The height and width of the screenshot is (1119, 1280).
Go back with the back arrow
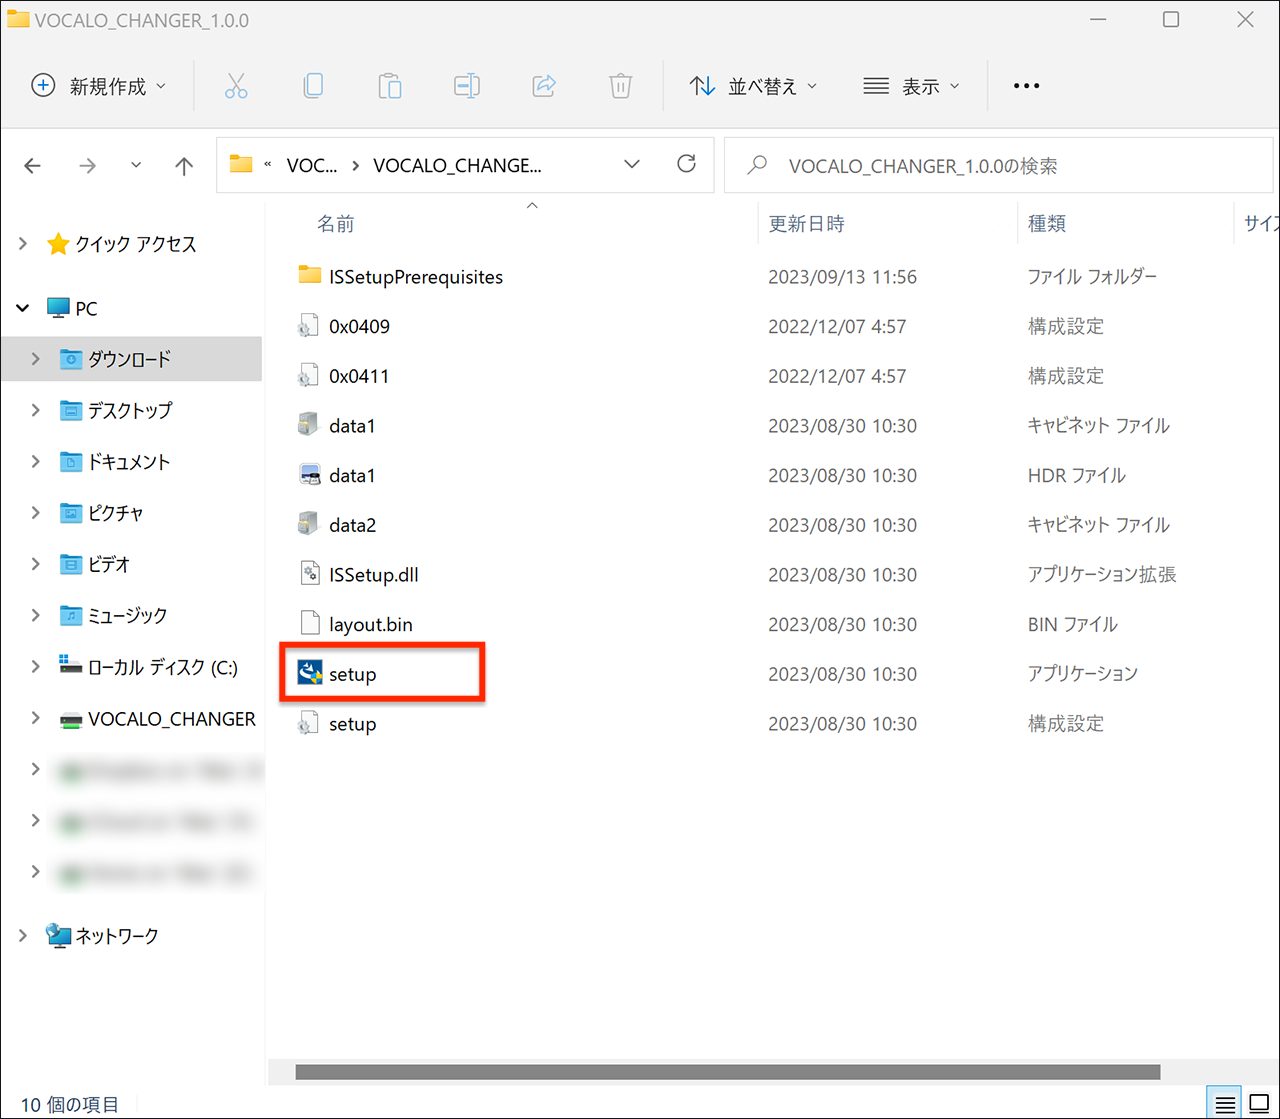[32, 165]
